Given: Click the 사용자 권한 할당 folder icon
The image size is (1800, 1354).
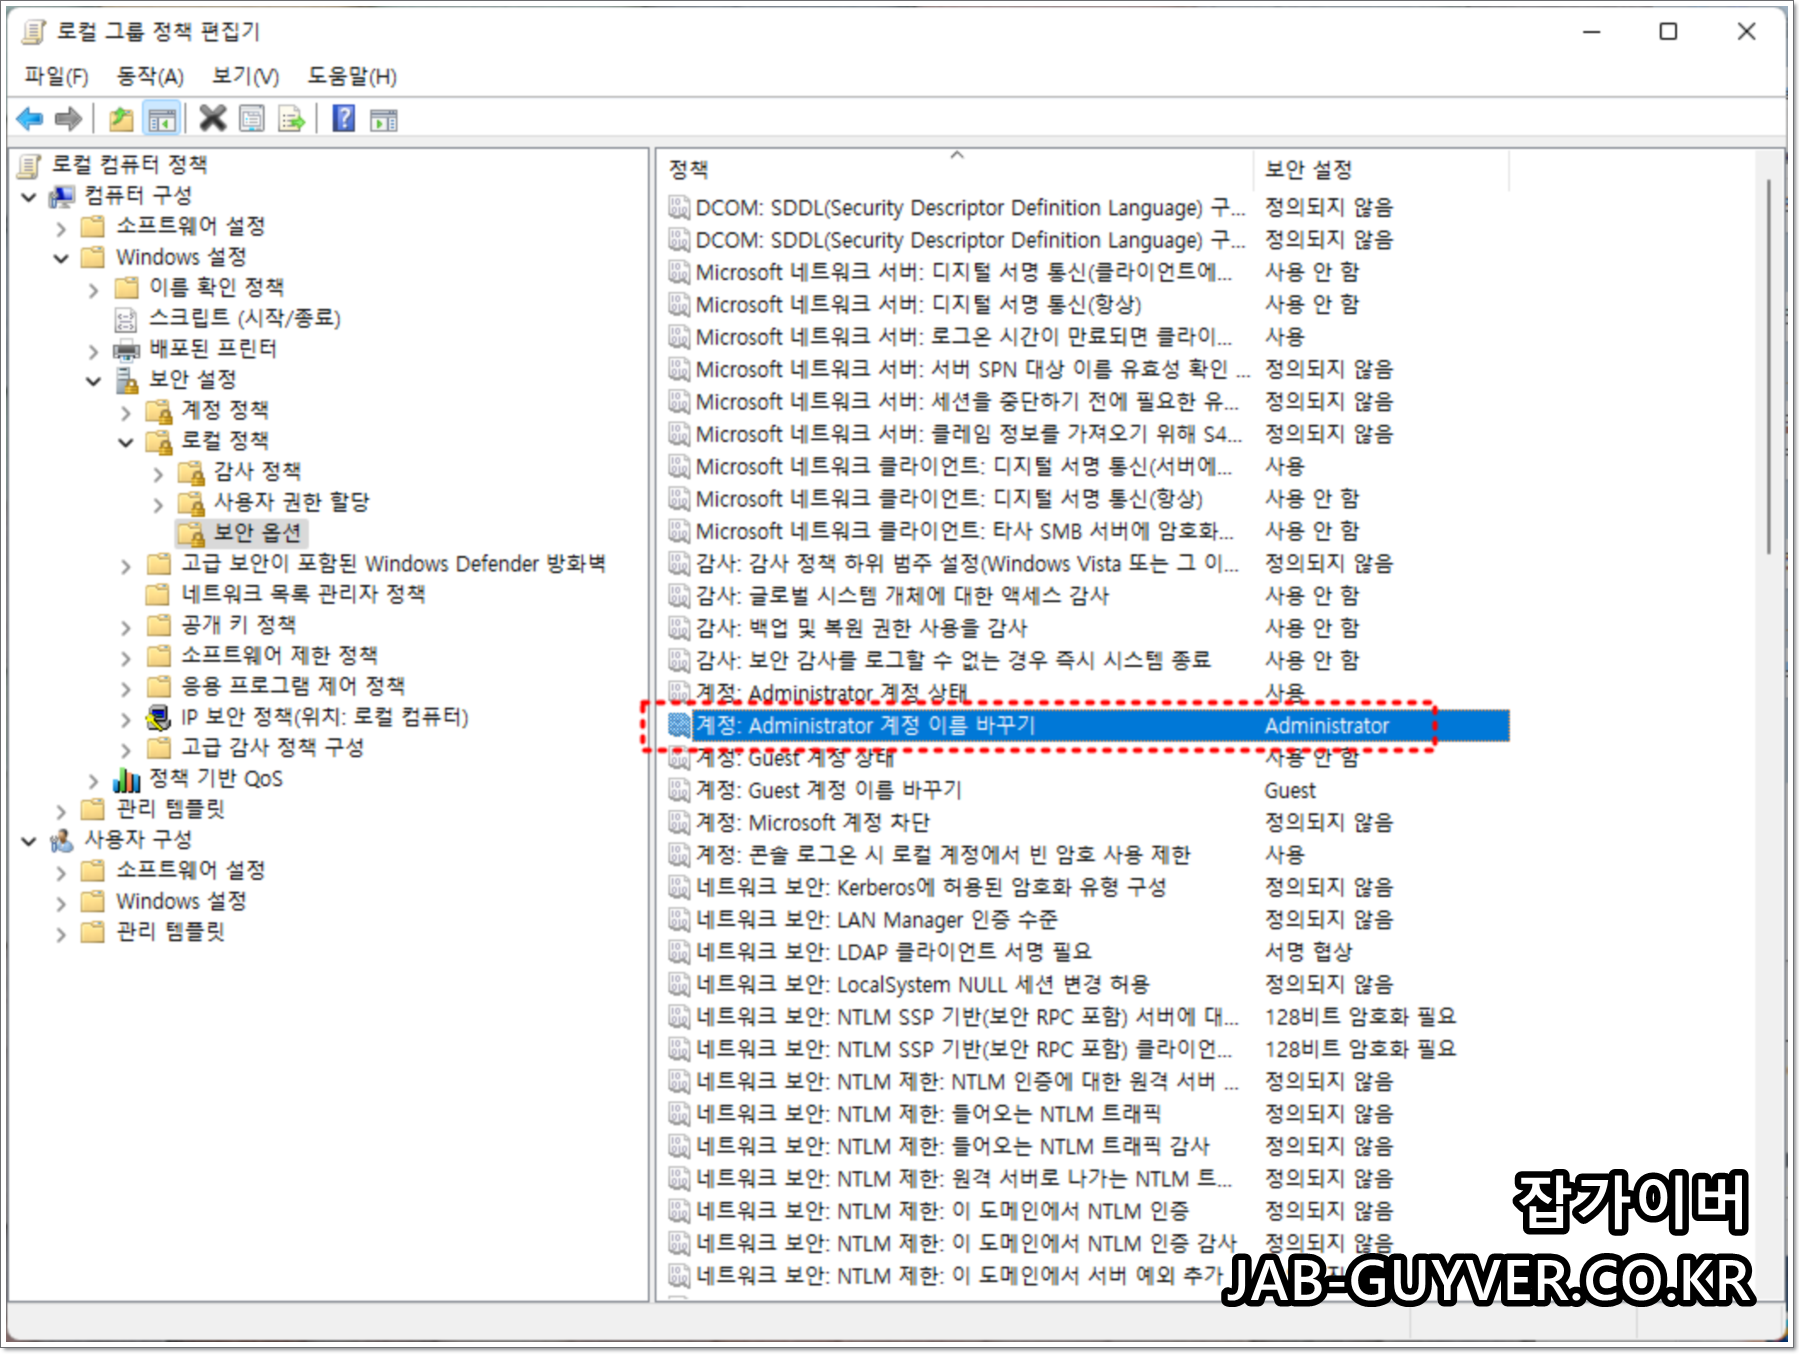Looking at the screenshot, I should (190, 503).
